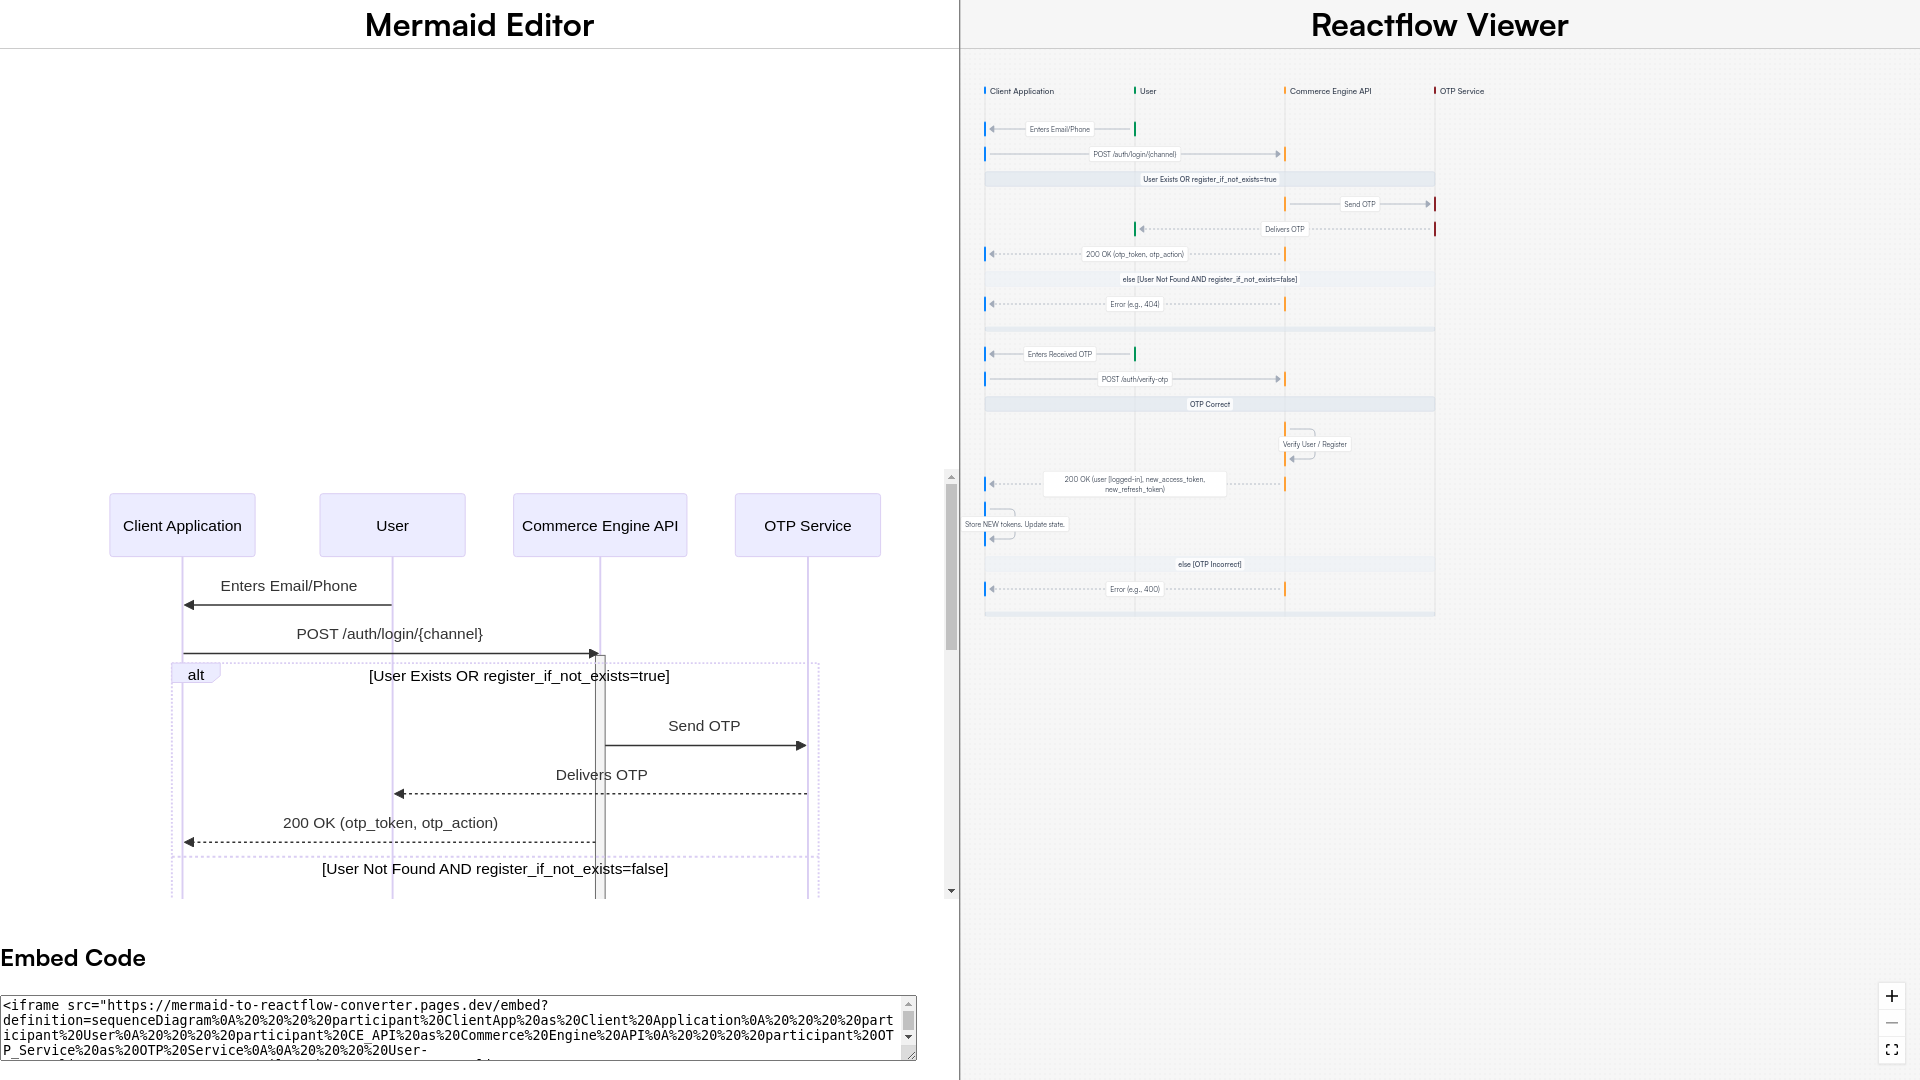Click 'Store NEW tokens. Update state.' label

1015,524
